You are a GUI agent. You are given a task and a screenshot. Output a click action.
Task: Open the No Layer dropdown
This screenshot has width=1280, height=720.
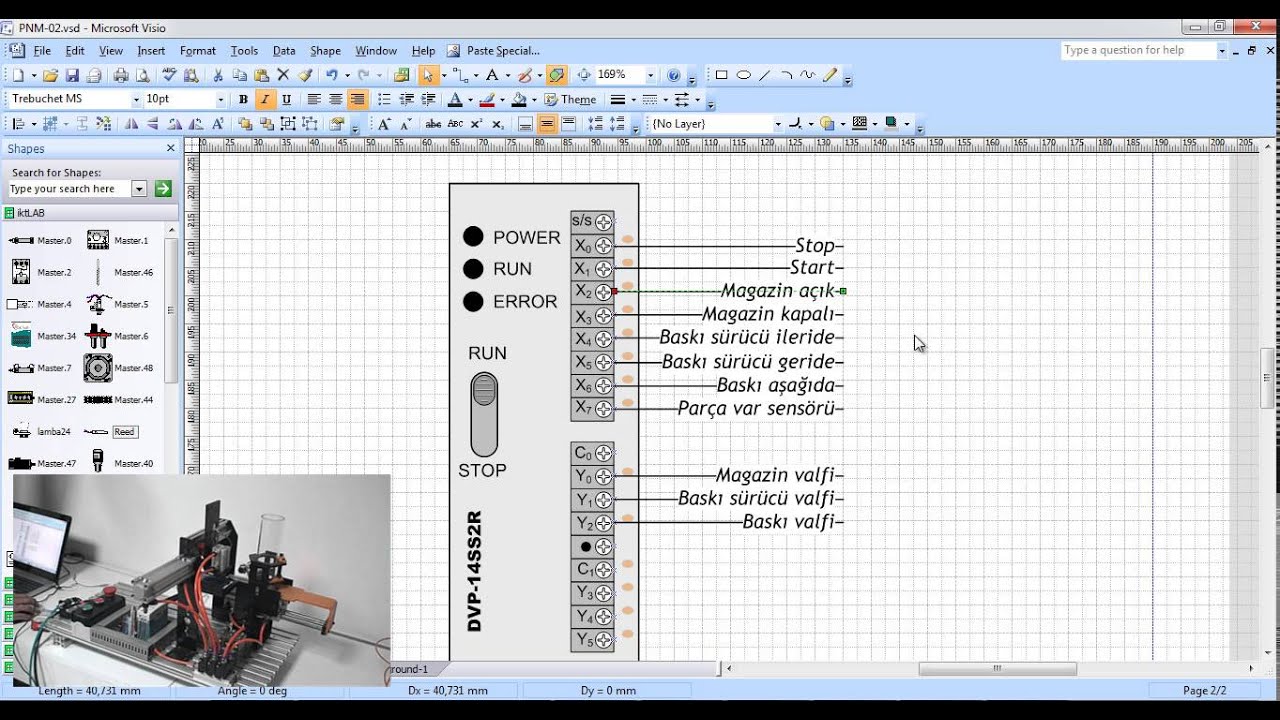(777, 124)
